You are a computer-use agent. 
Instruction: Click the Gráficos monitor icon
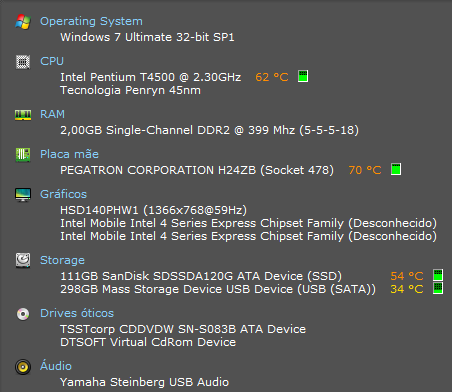23,195
